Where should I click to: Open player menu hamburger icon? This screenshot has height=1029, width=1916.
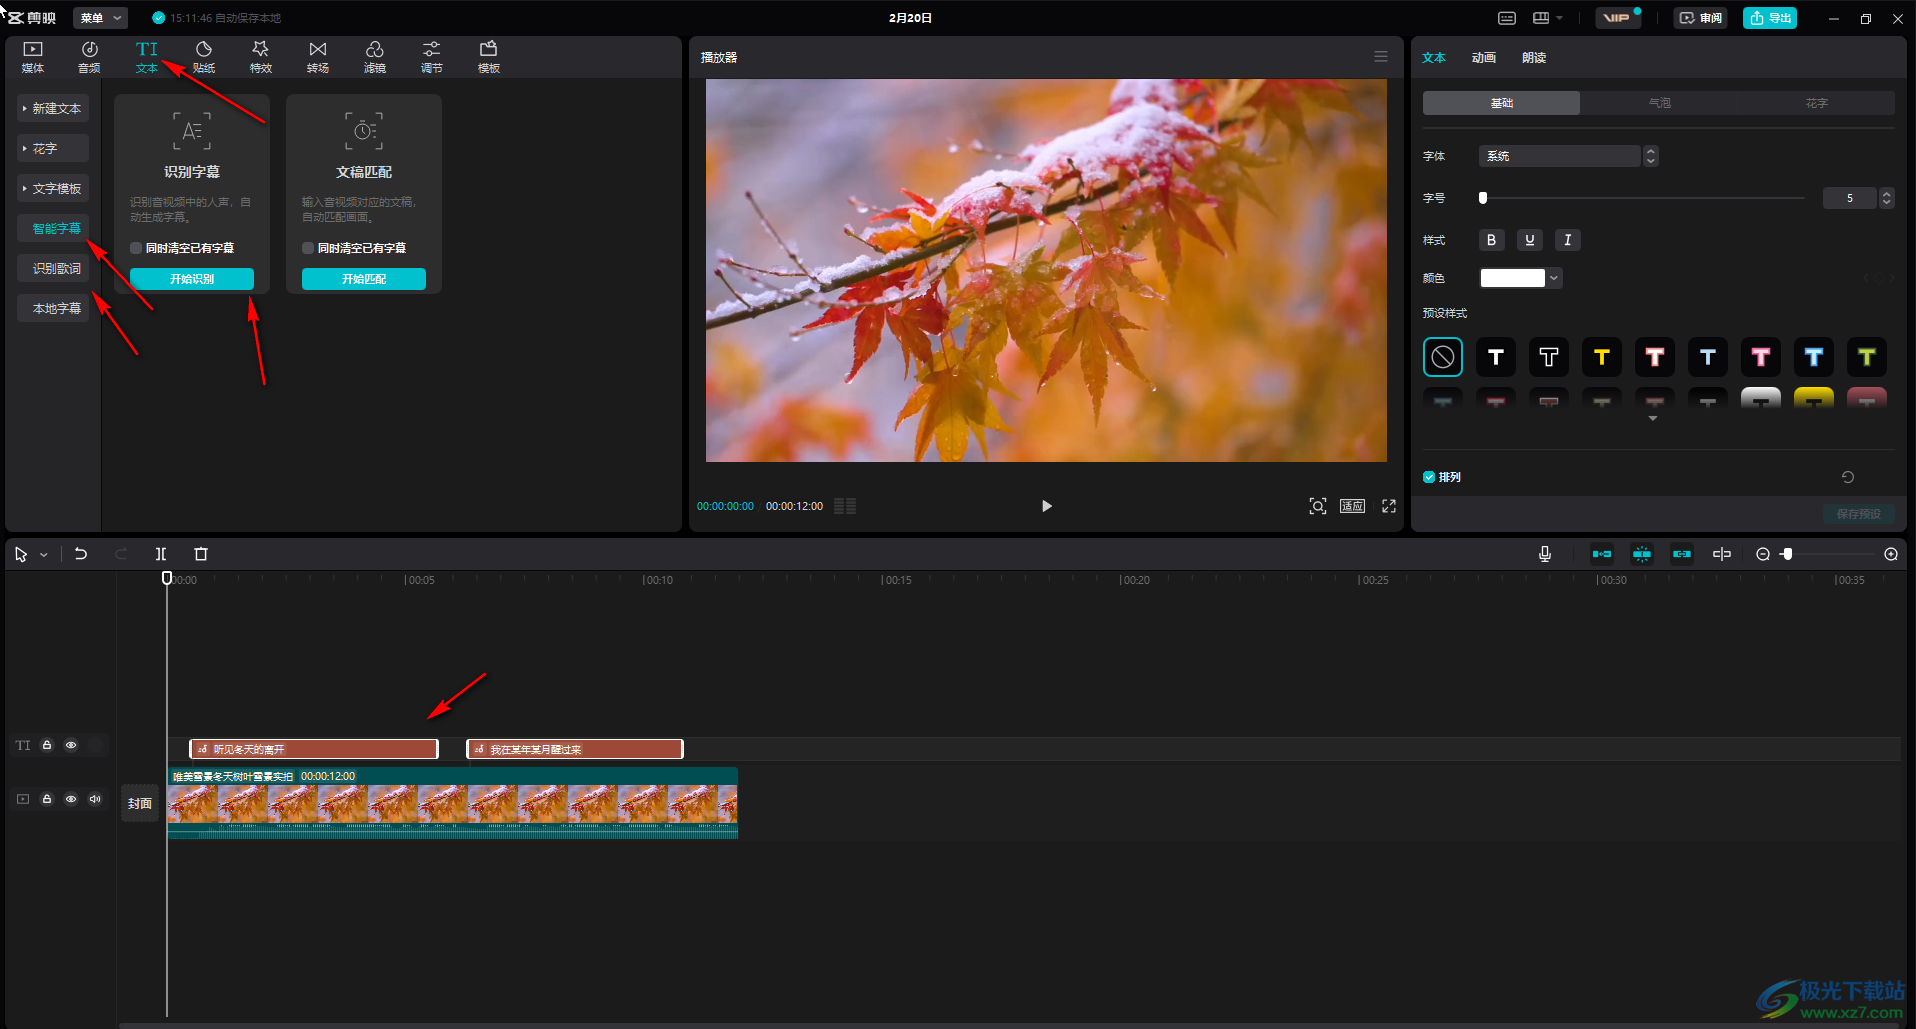pos(1381,57)
